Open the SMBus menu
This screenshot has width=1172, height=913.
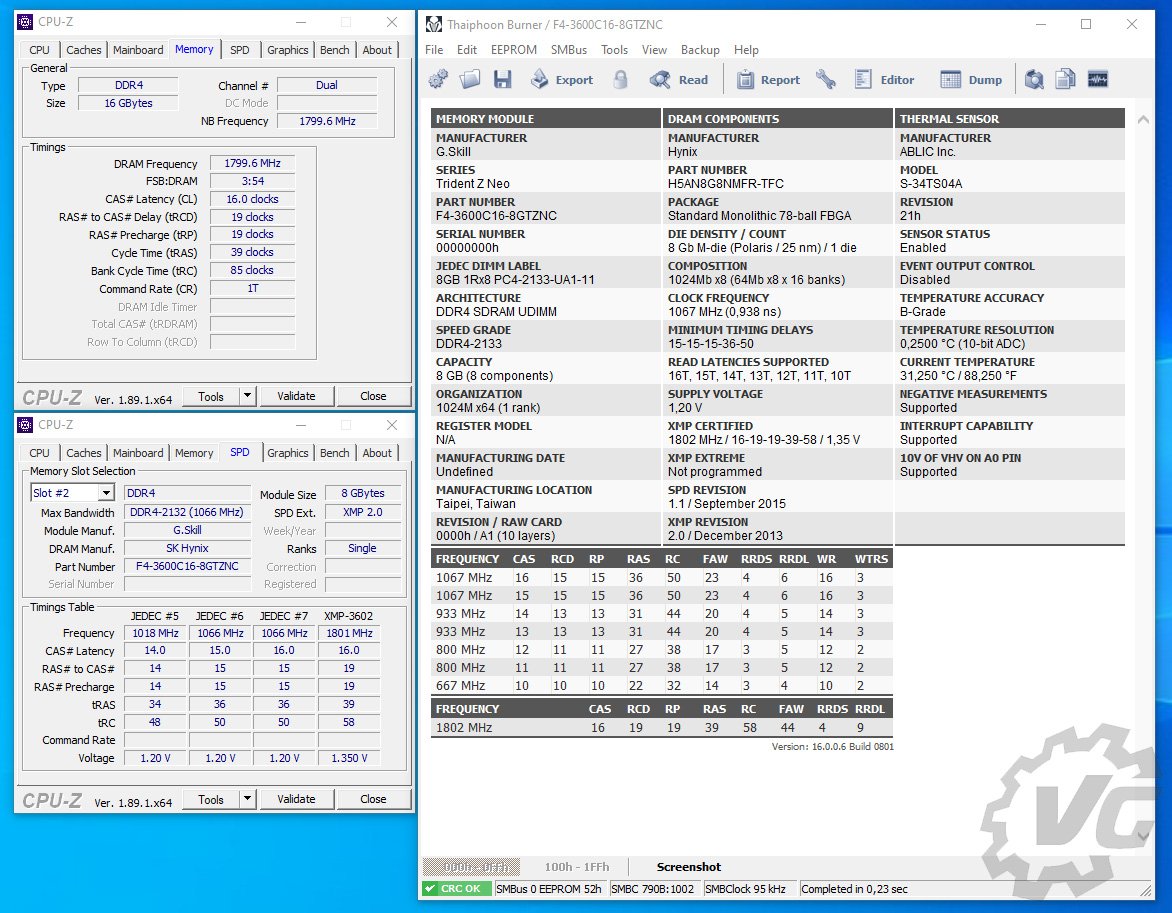coord(569,49)
